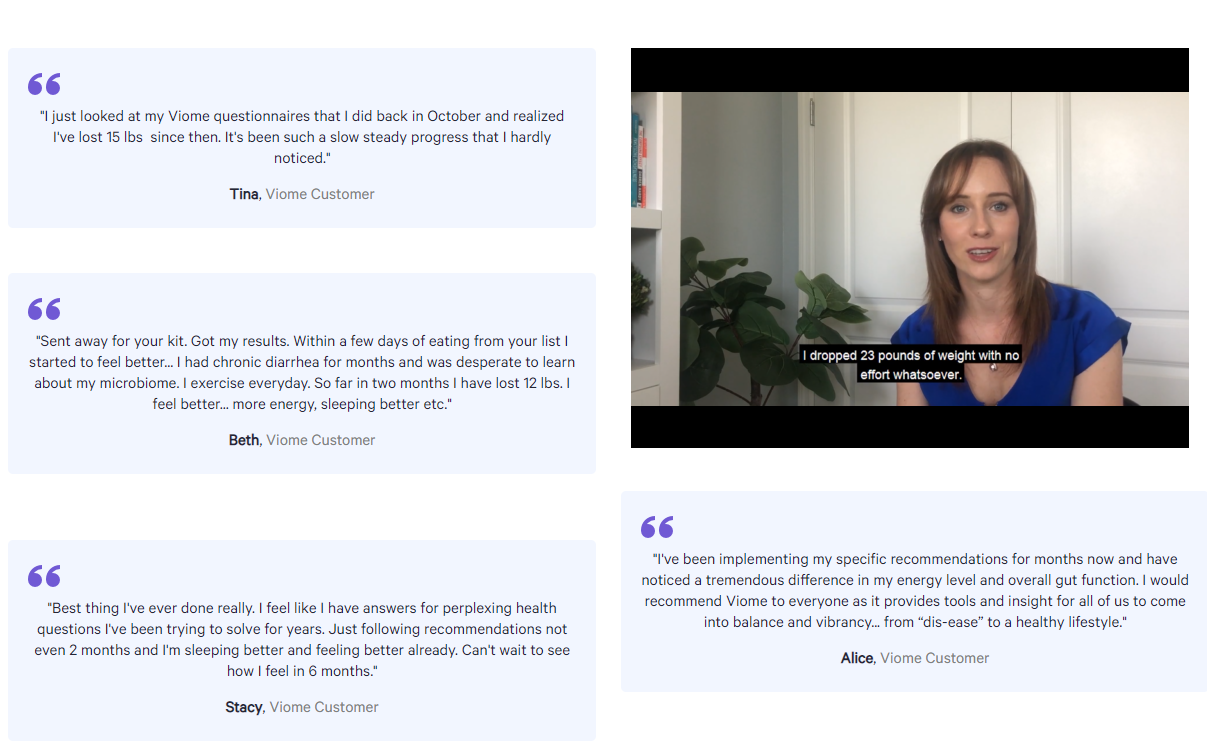1207x751 pixels.
Task: Click the video subtitle about 23 pounds
Action: coord(910,365)
